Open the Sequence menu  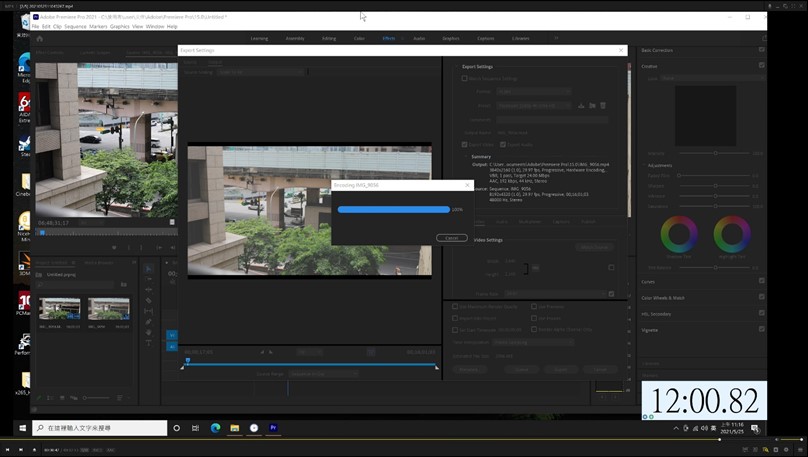[x=76, y=26]
